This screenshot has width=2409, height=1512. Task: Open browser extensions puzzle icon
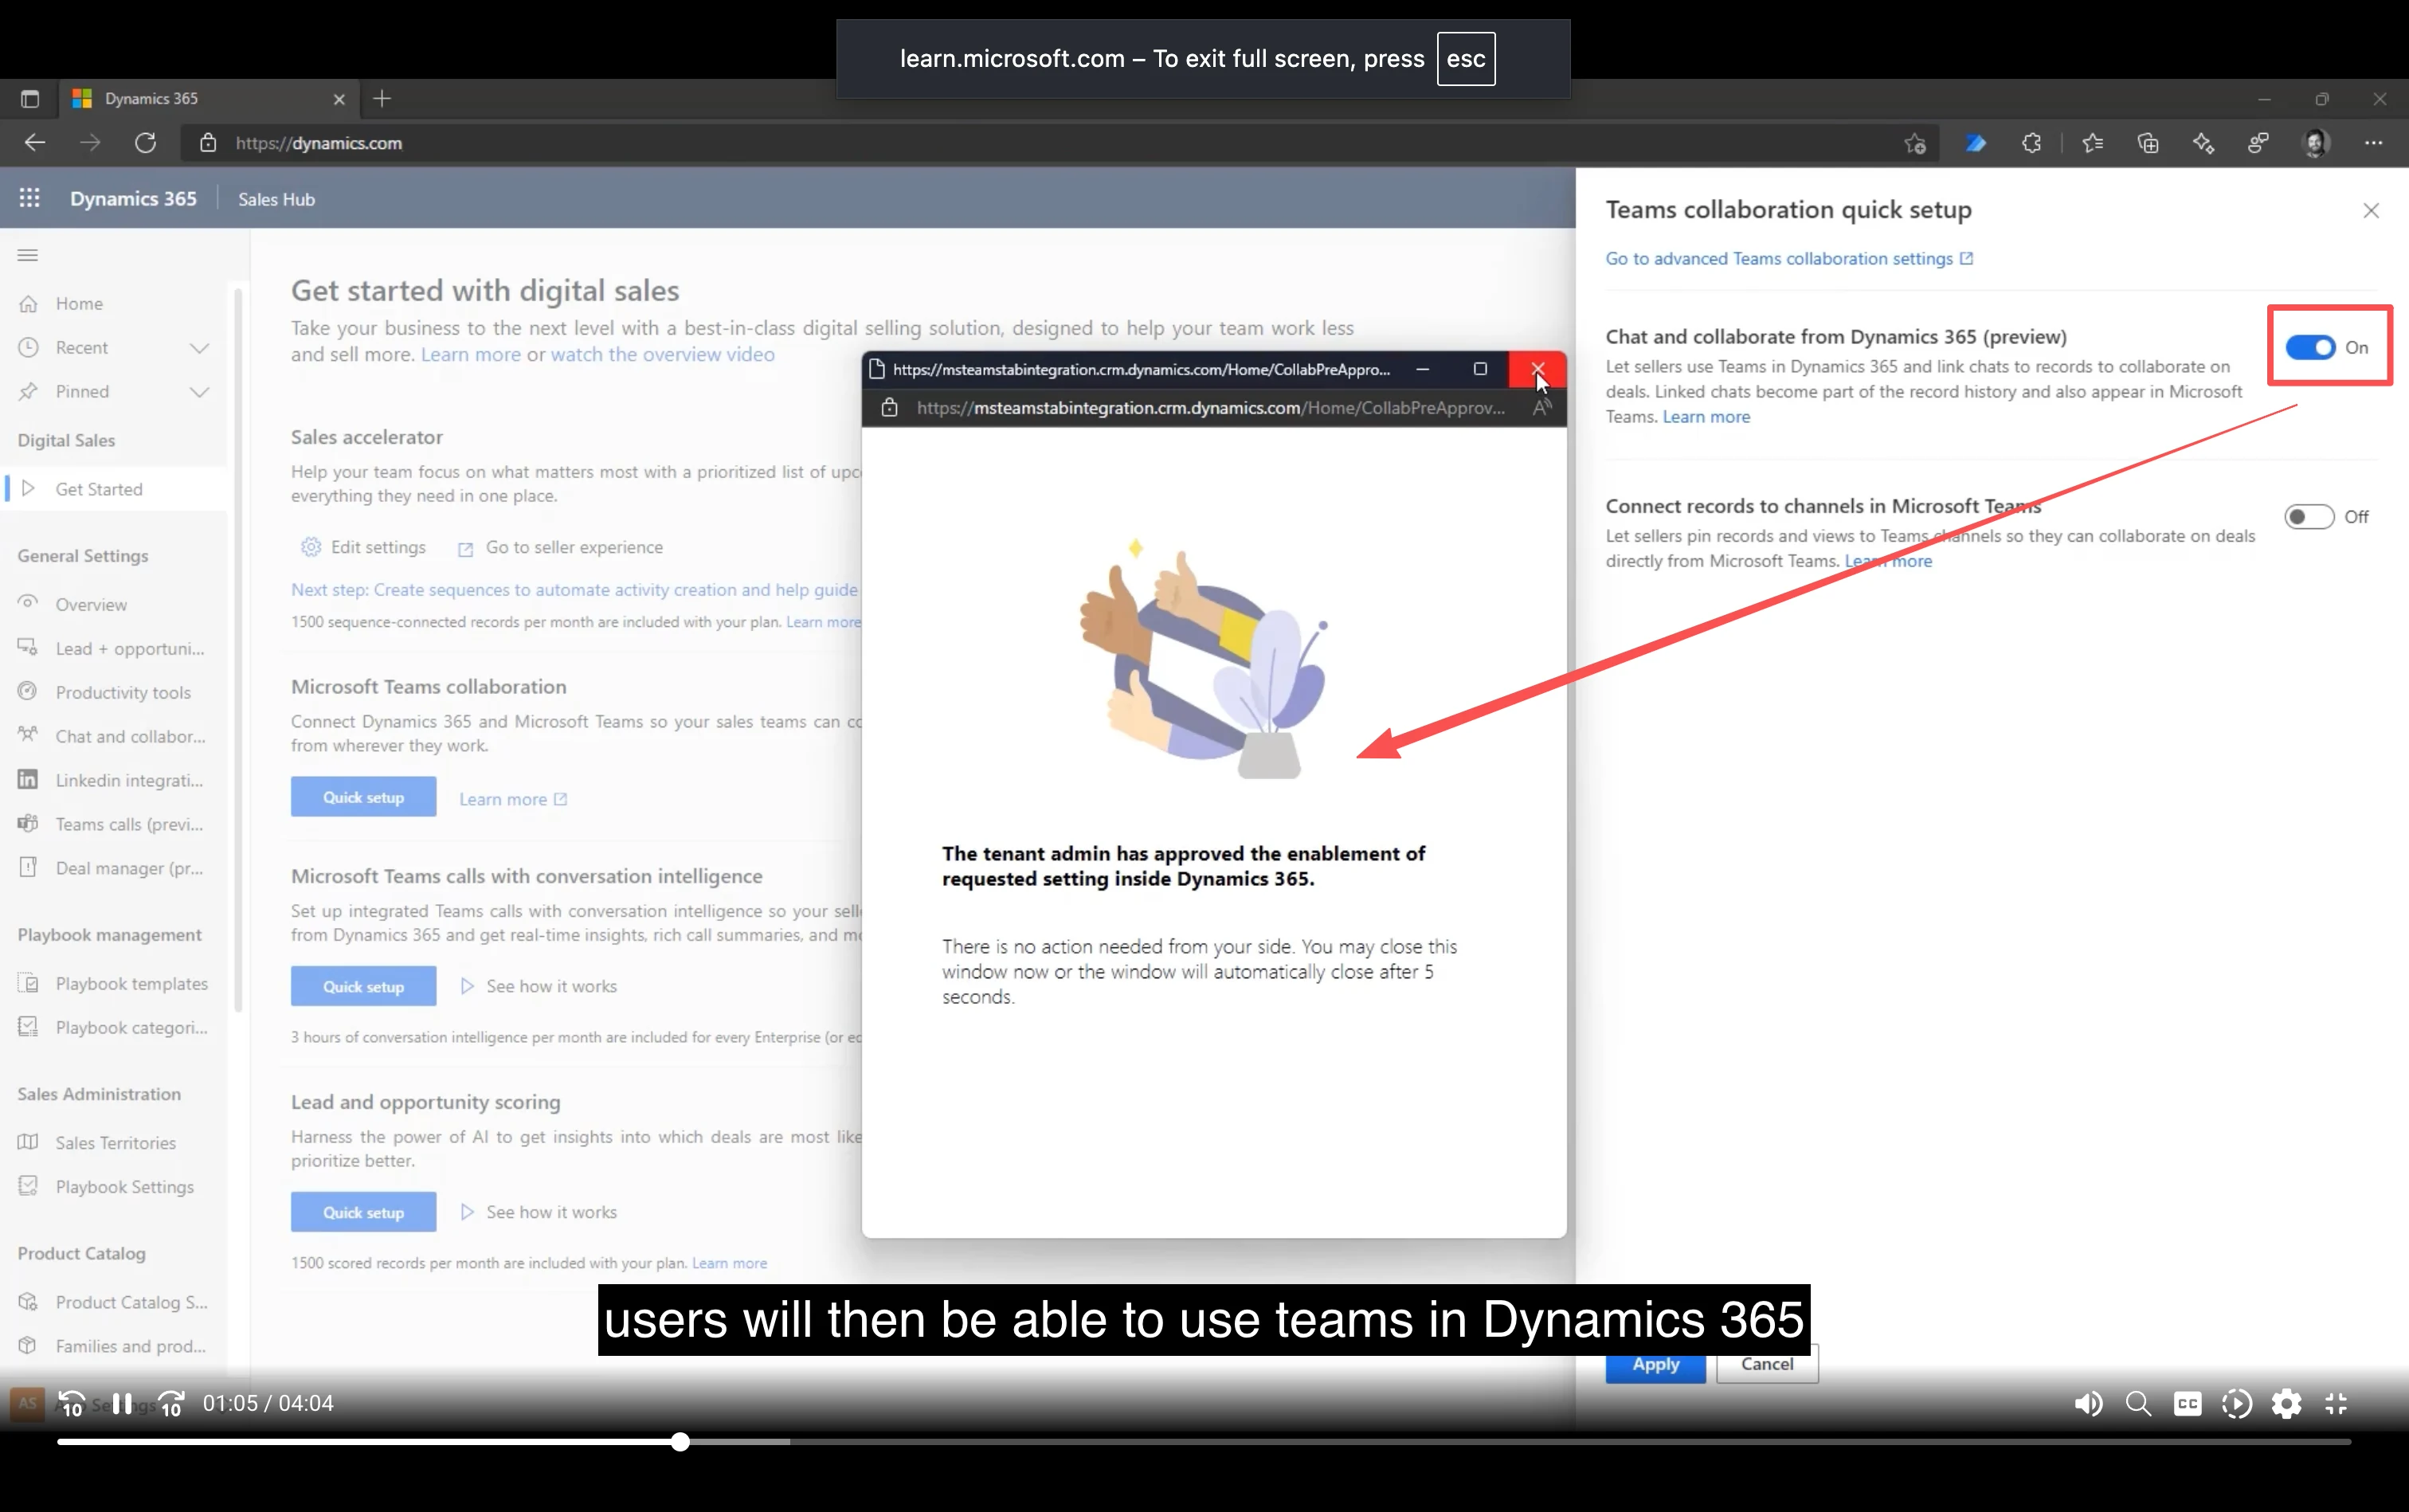[x=2031, y=143]
